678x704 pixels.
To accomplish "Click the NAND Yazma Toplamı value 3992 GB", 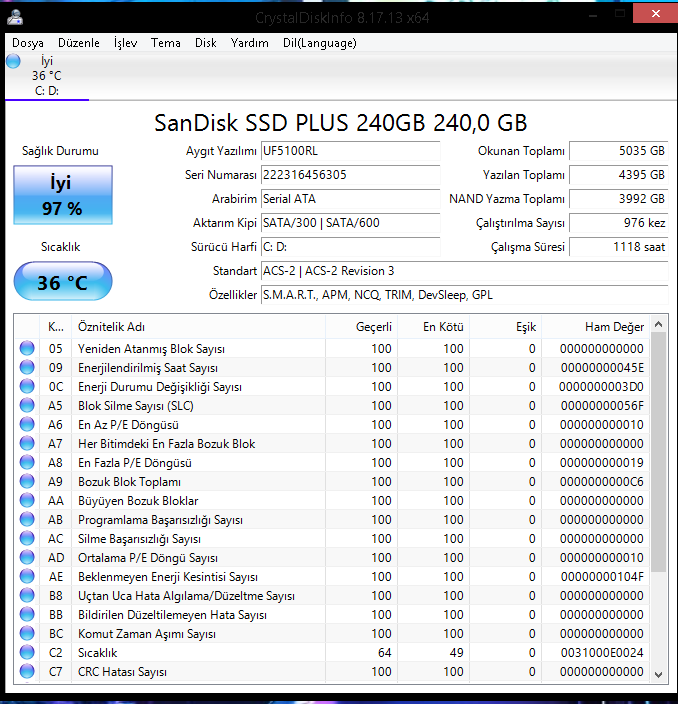I will (x=619, y=199).
